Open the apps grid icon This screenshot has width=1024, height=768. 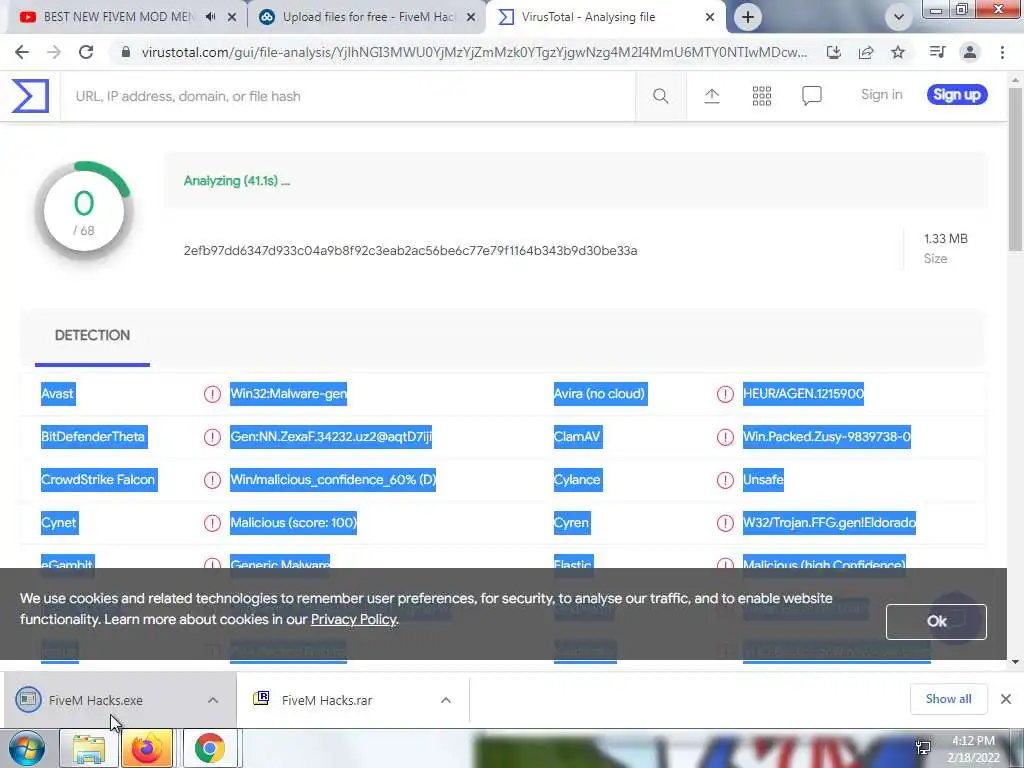pyautogui.click(x=761, y=96)
